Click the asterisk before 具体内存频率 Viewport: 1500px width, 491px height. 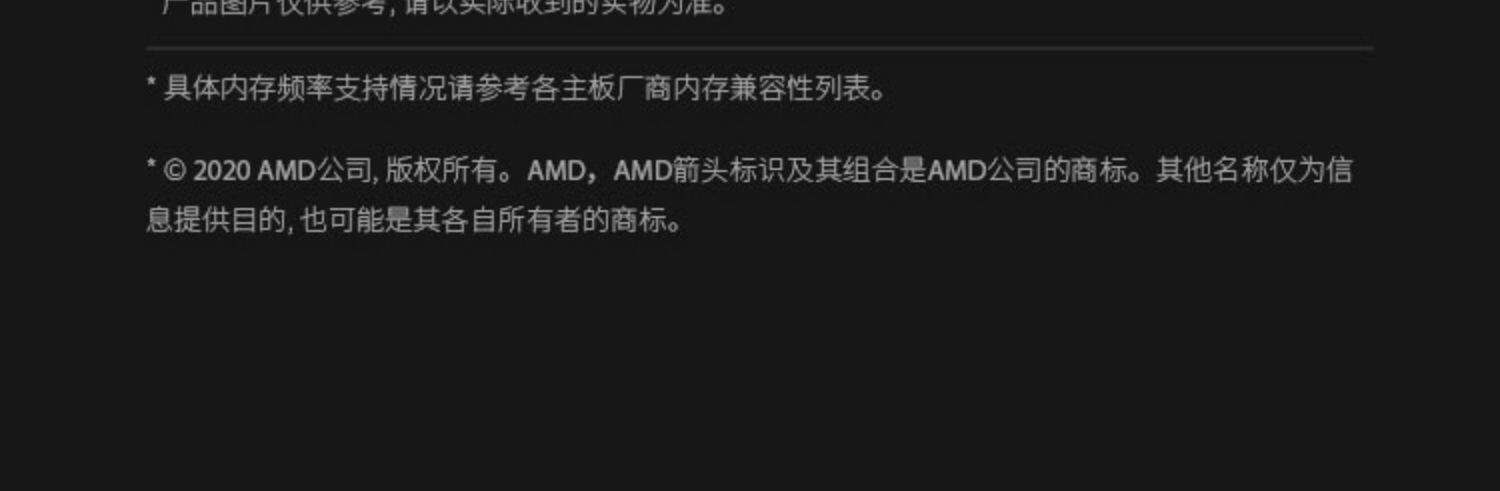152,86
